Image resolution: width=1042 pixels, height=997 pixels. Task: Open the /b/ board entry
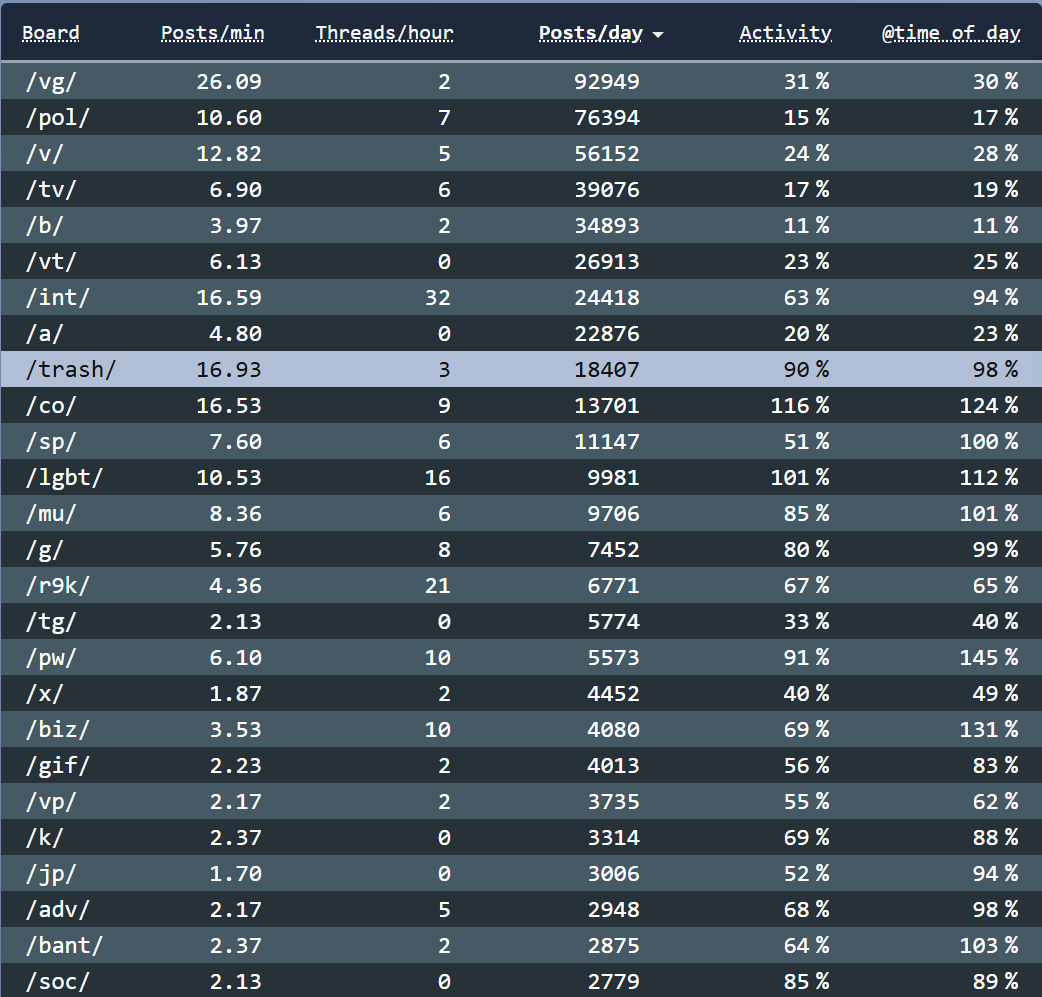[x=44, y=225]
